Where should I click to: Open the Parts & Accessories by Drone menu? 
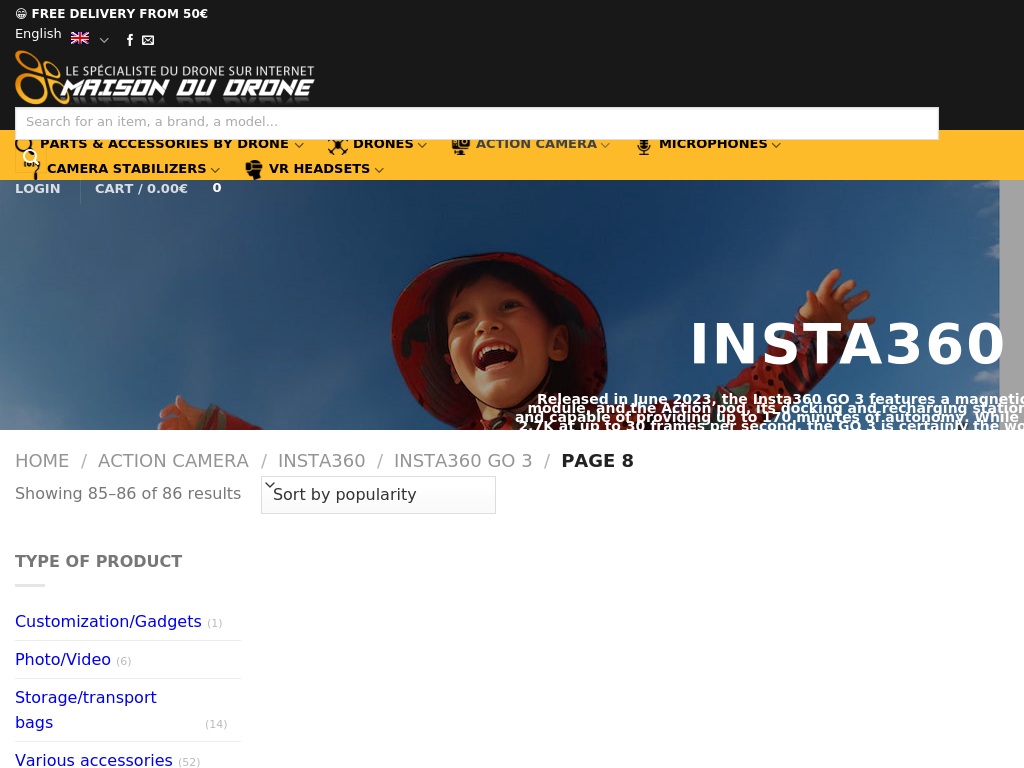(164, 144)
